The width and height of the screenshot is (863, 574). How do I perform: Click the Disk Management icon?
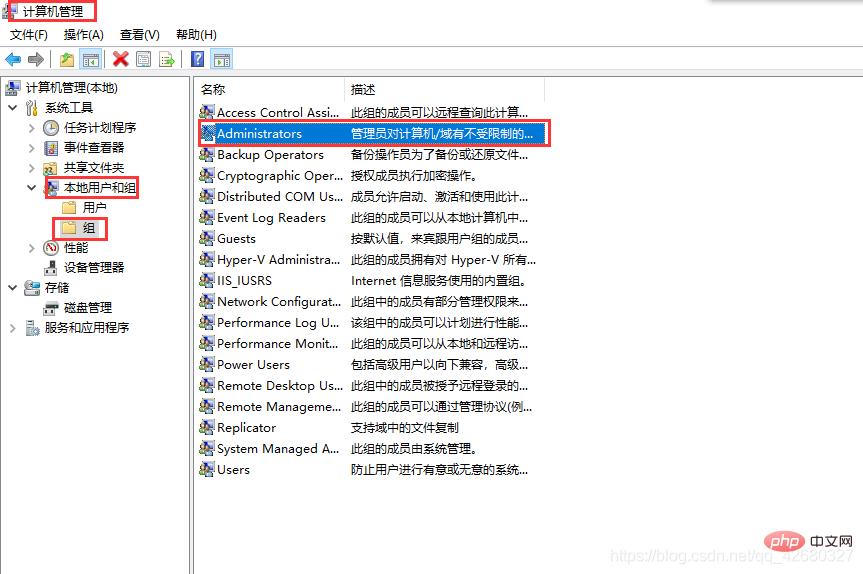(51, 308)
